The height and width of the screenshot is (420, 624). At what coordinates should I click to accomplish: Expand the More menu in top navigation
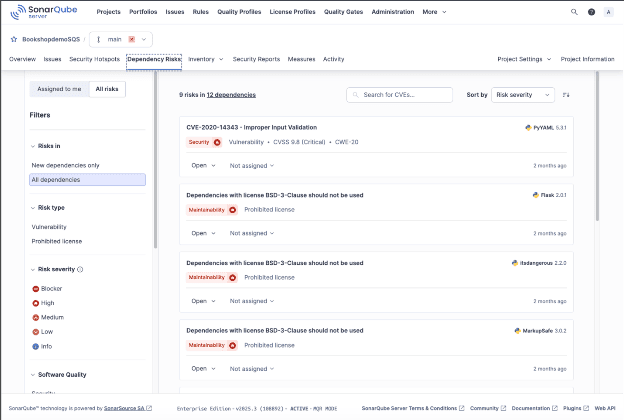[434, 12]
